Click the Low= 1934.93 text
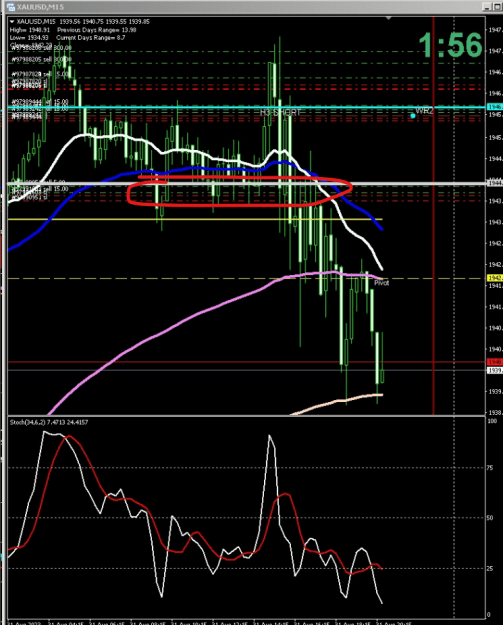 pos(29,38)
